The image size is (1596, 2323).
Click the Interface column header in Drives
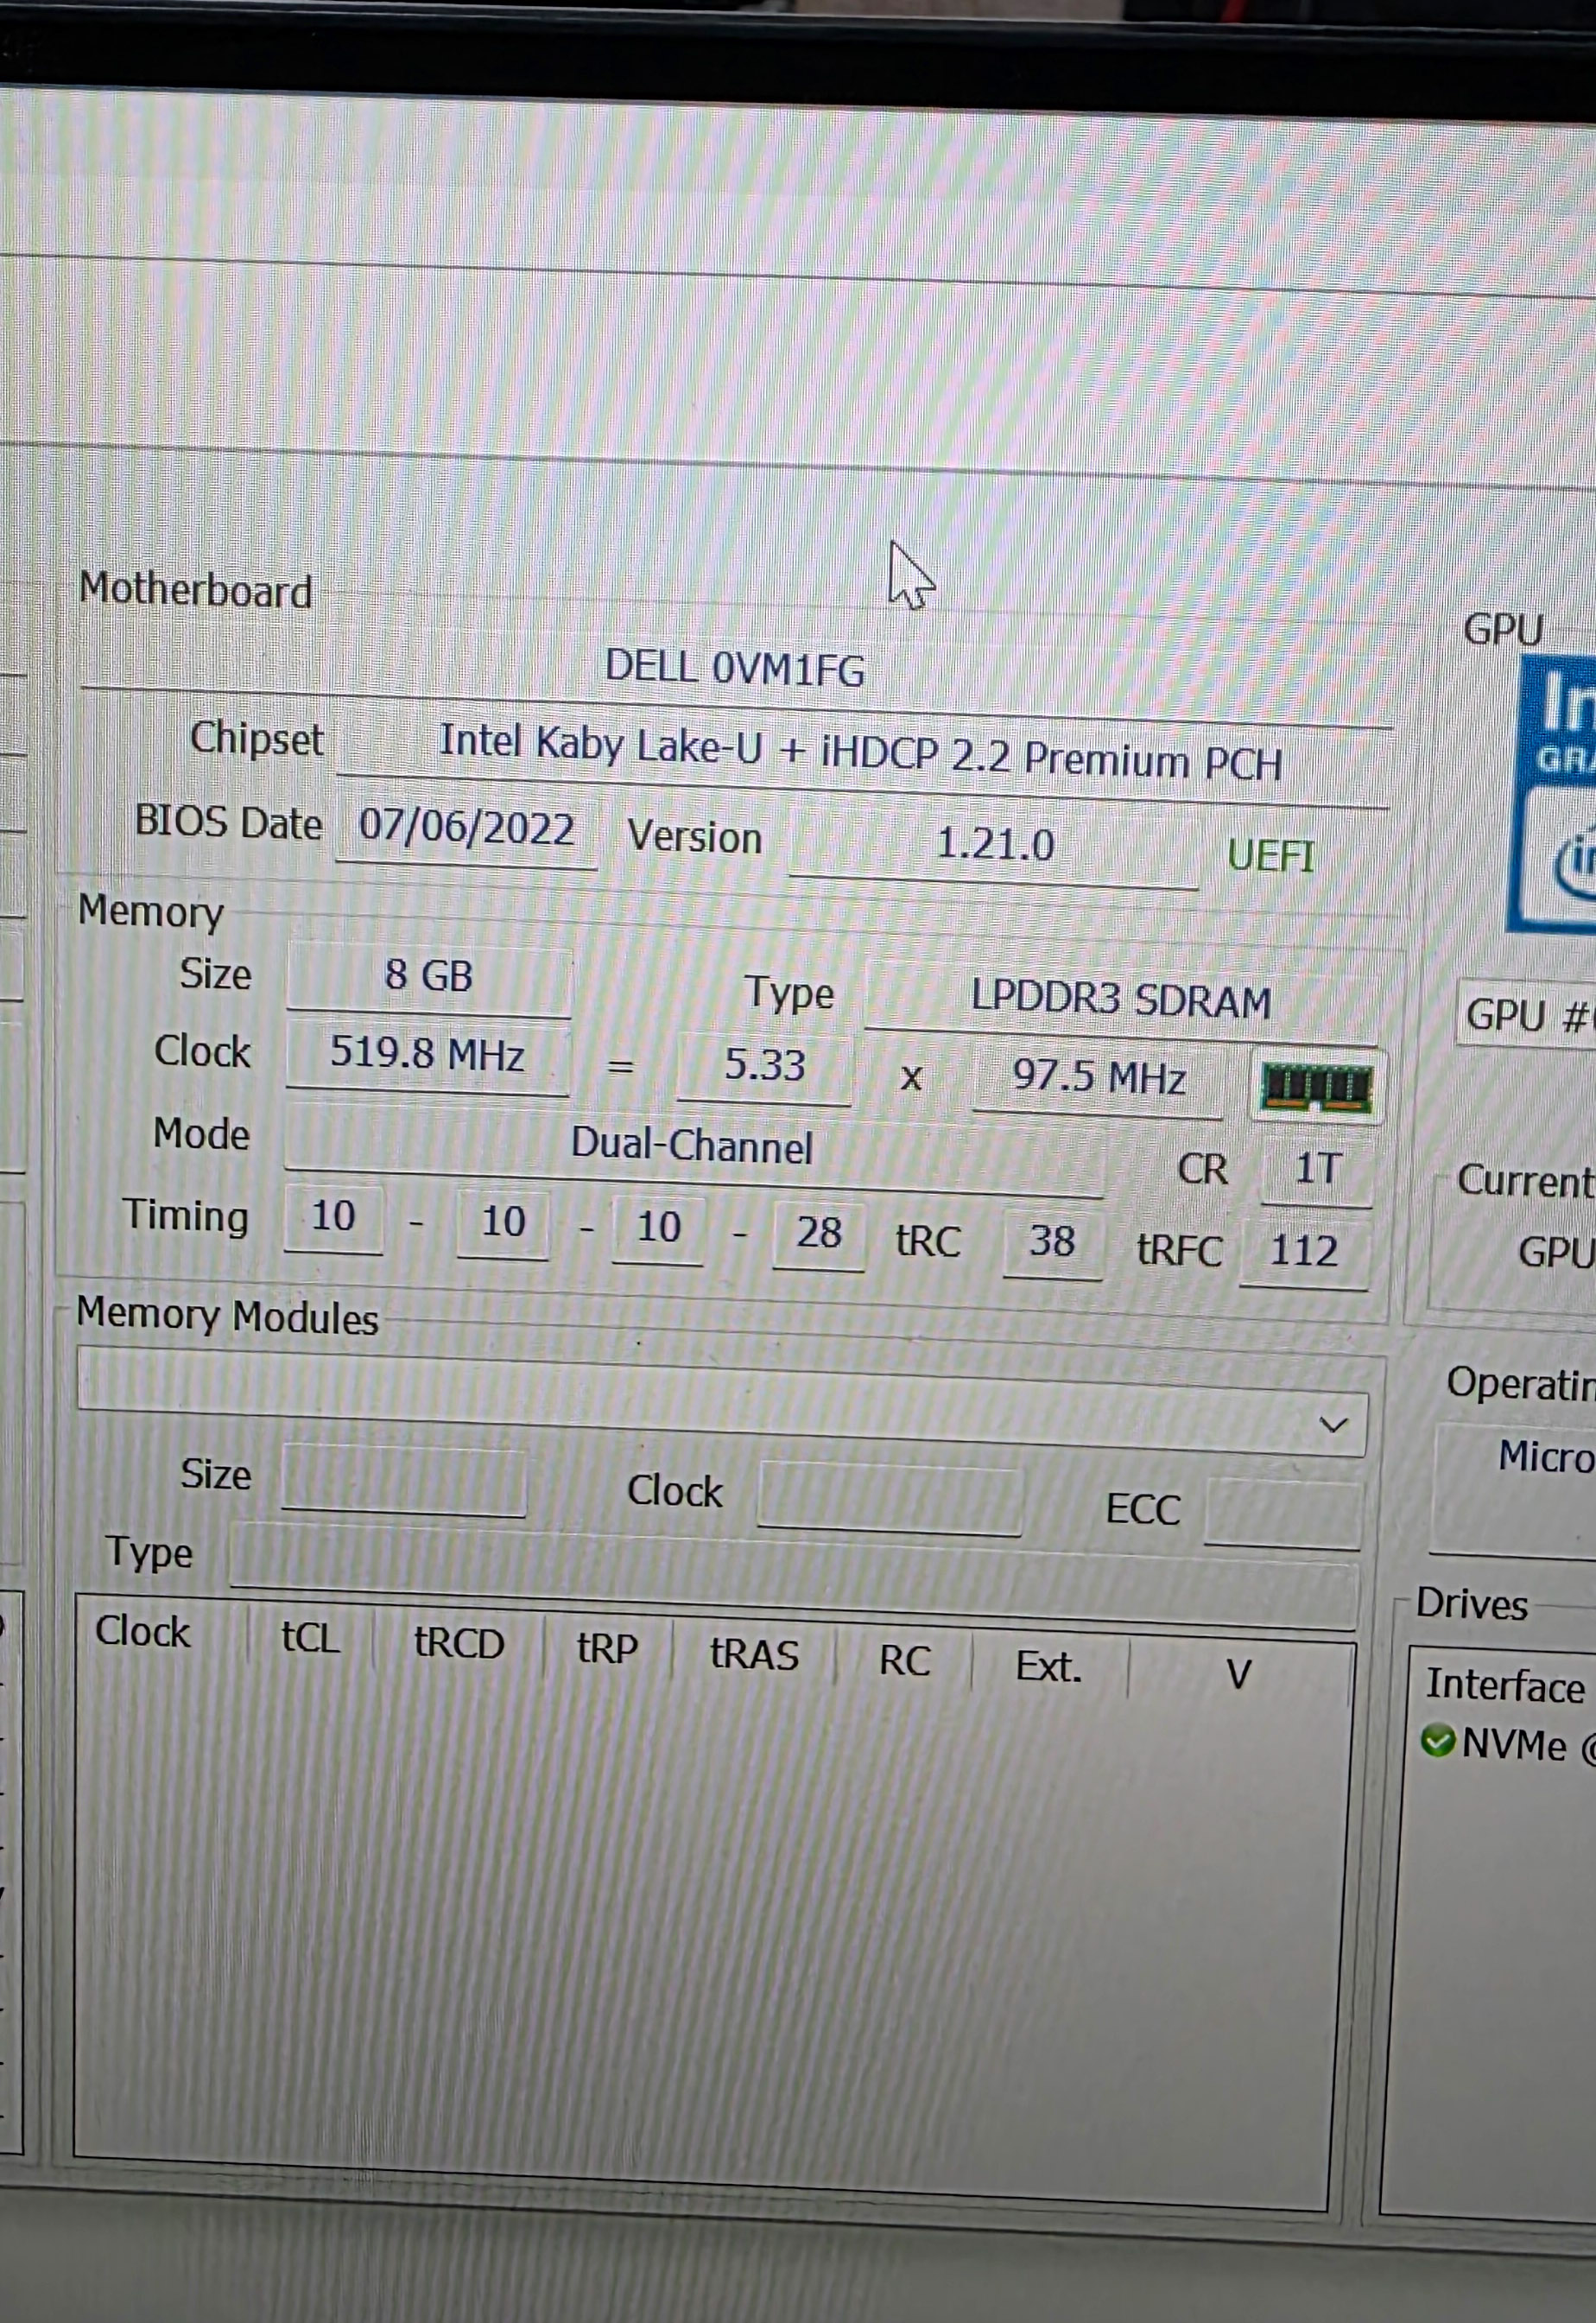1505,1686
